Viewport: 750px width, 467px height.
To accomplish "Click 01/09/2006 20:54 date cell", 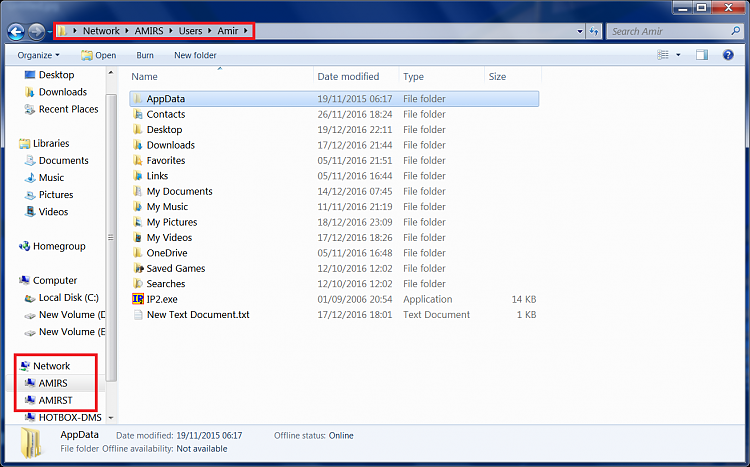I will (354, 300).
